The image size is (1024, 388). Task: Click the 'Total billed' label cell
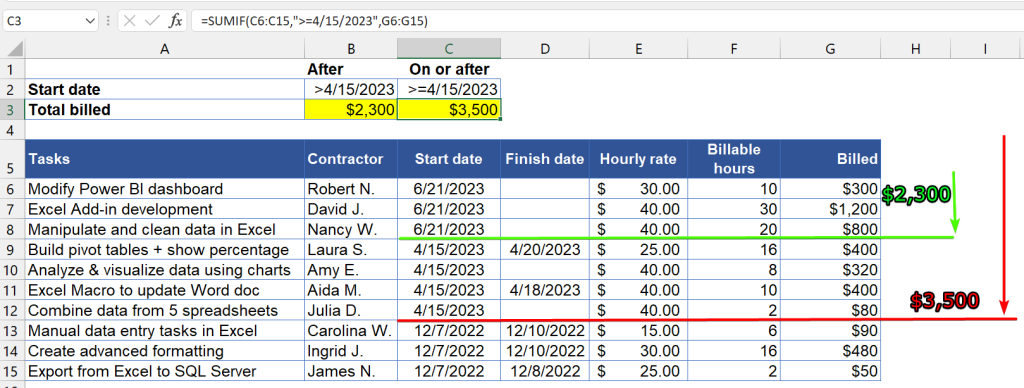(164, 110)
